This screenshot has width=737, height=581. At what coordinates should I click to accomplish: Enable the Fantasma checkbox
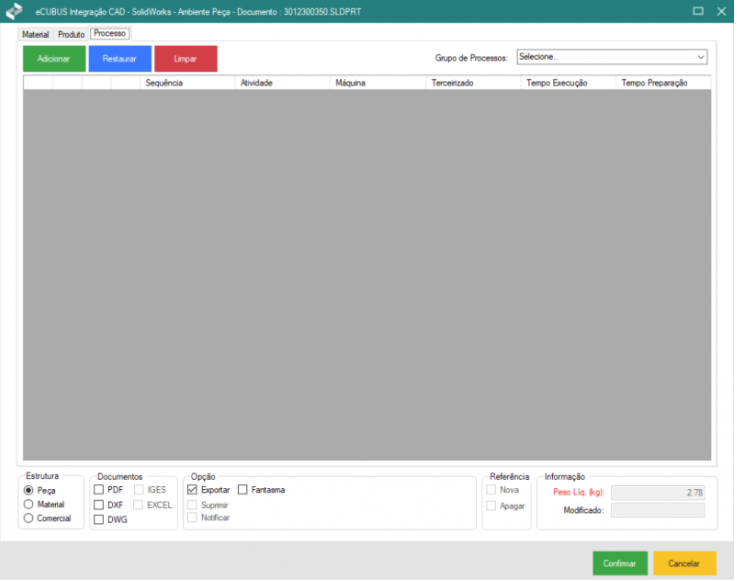click(x=243, y=490)
